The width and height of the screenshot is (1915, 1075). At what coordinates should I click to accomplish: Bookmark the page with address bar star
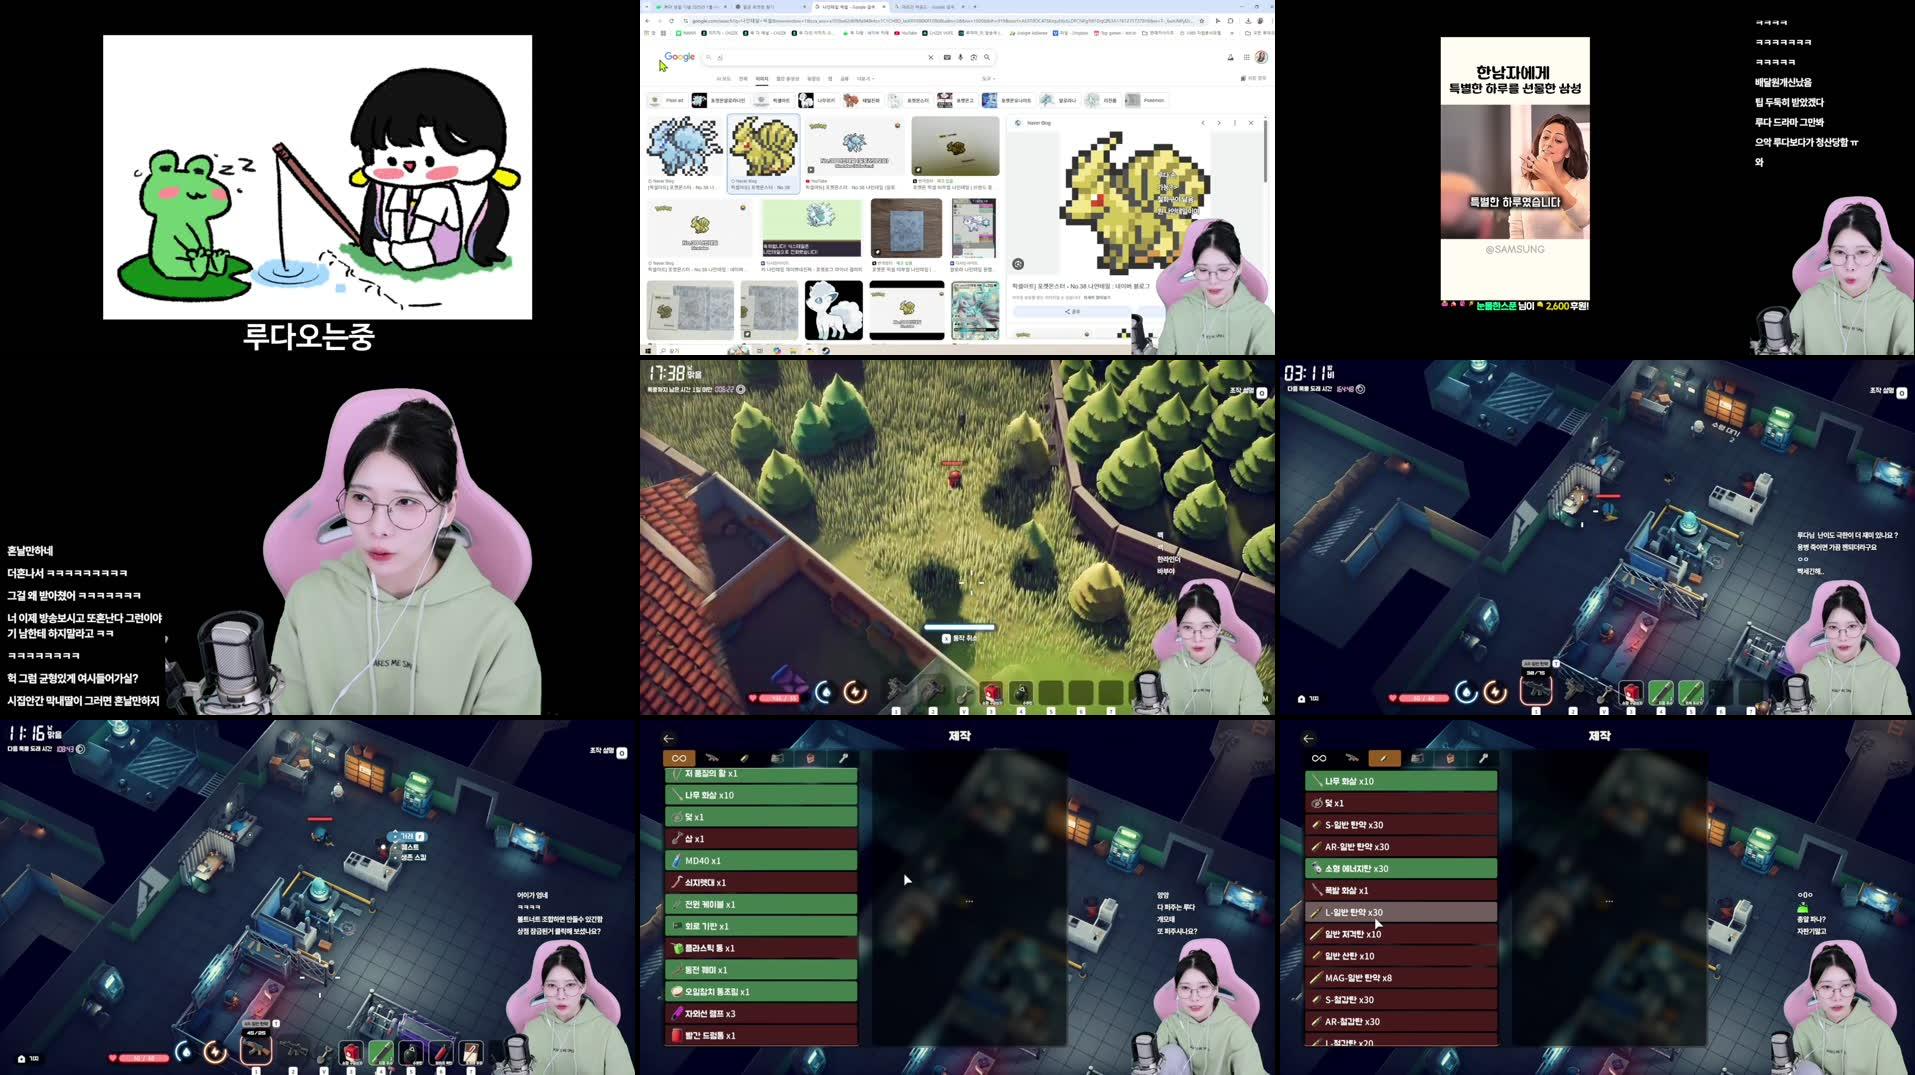click(1201, 20)
